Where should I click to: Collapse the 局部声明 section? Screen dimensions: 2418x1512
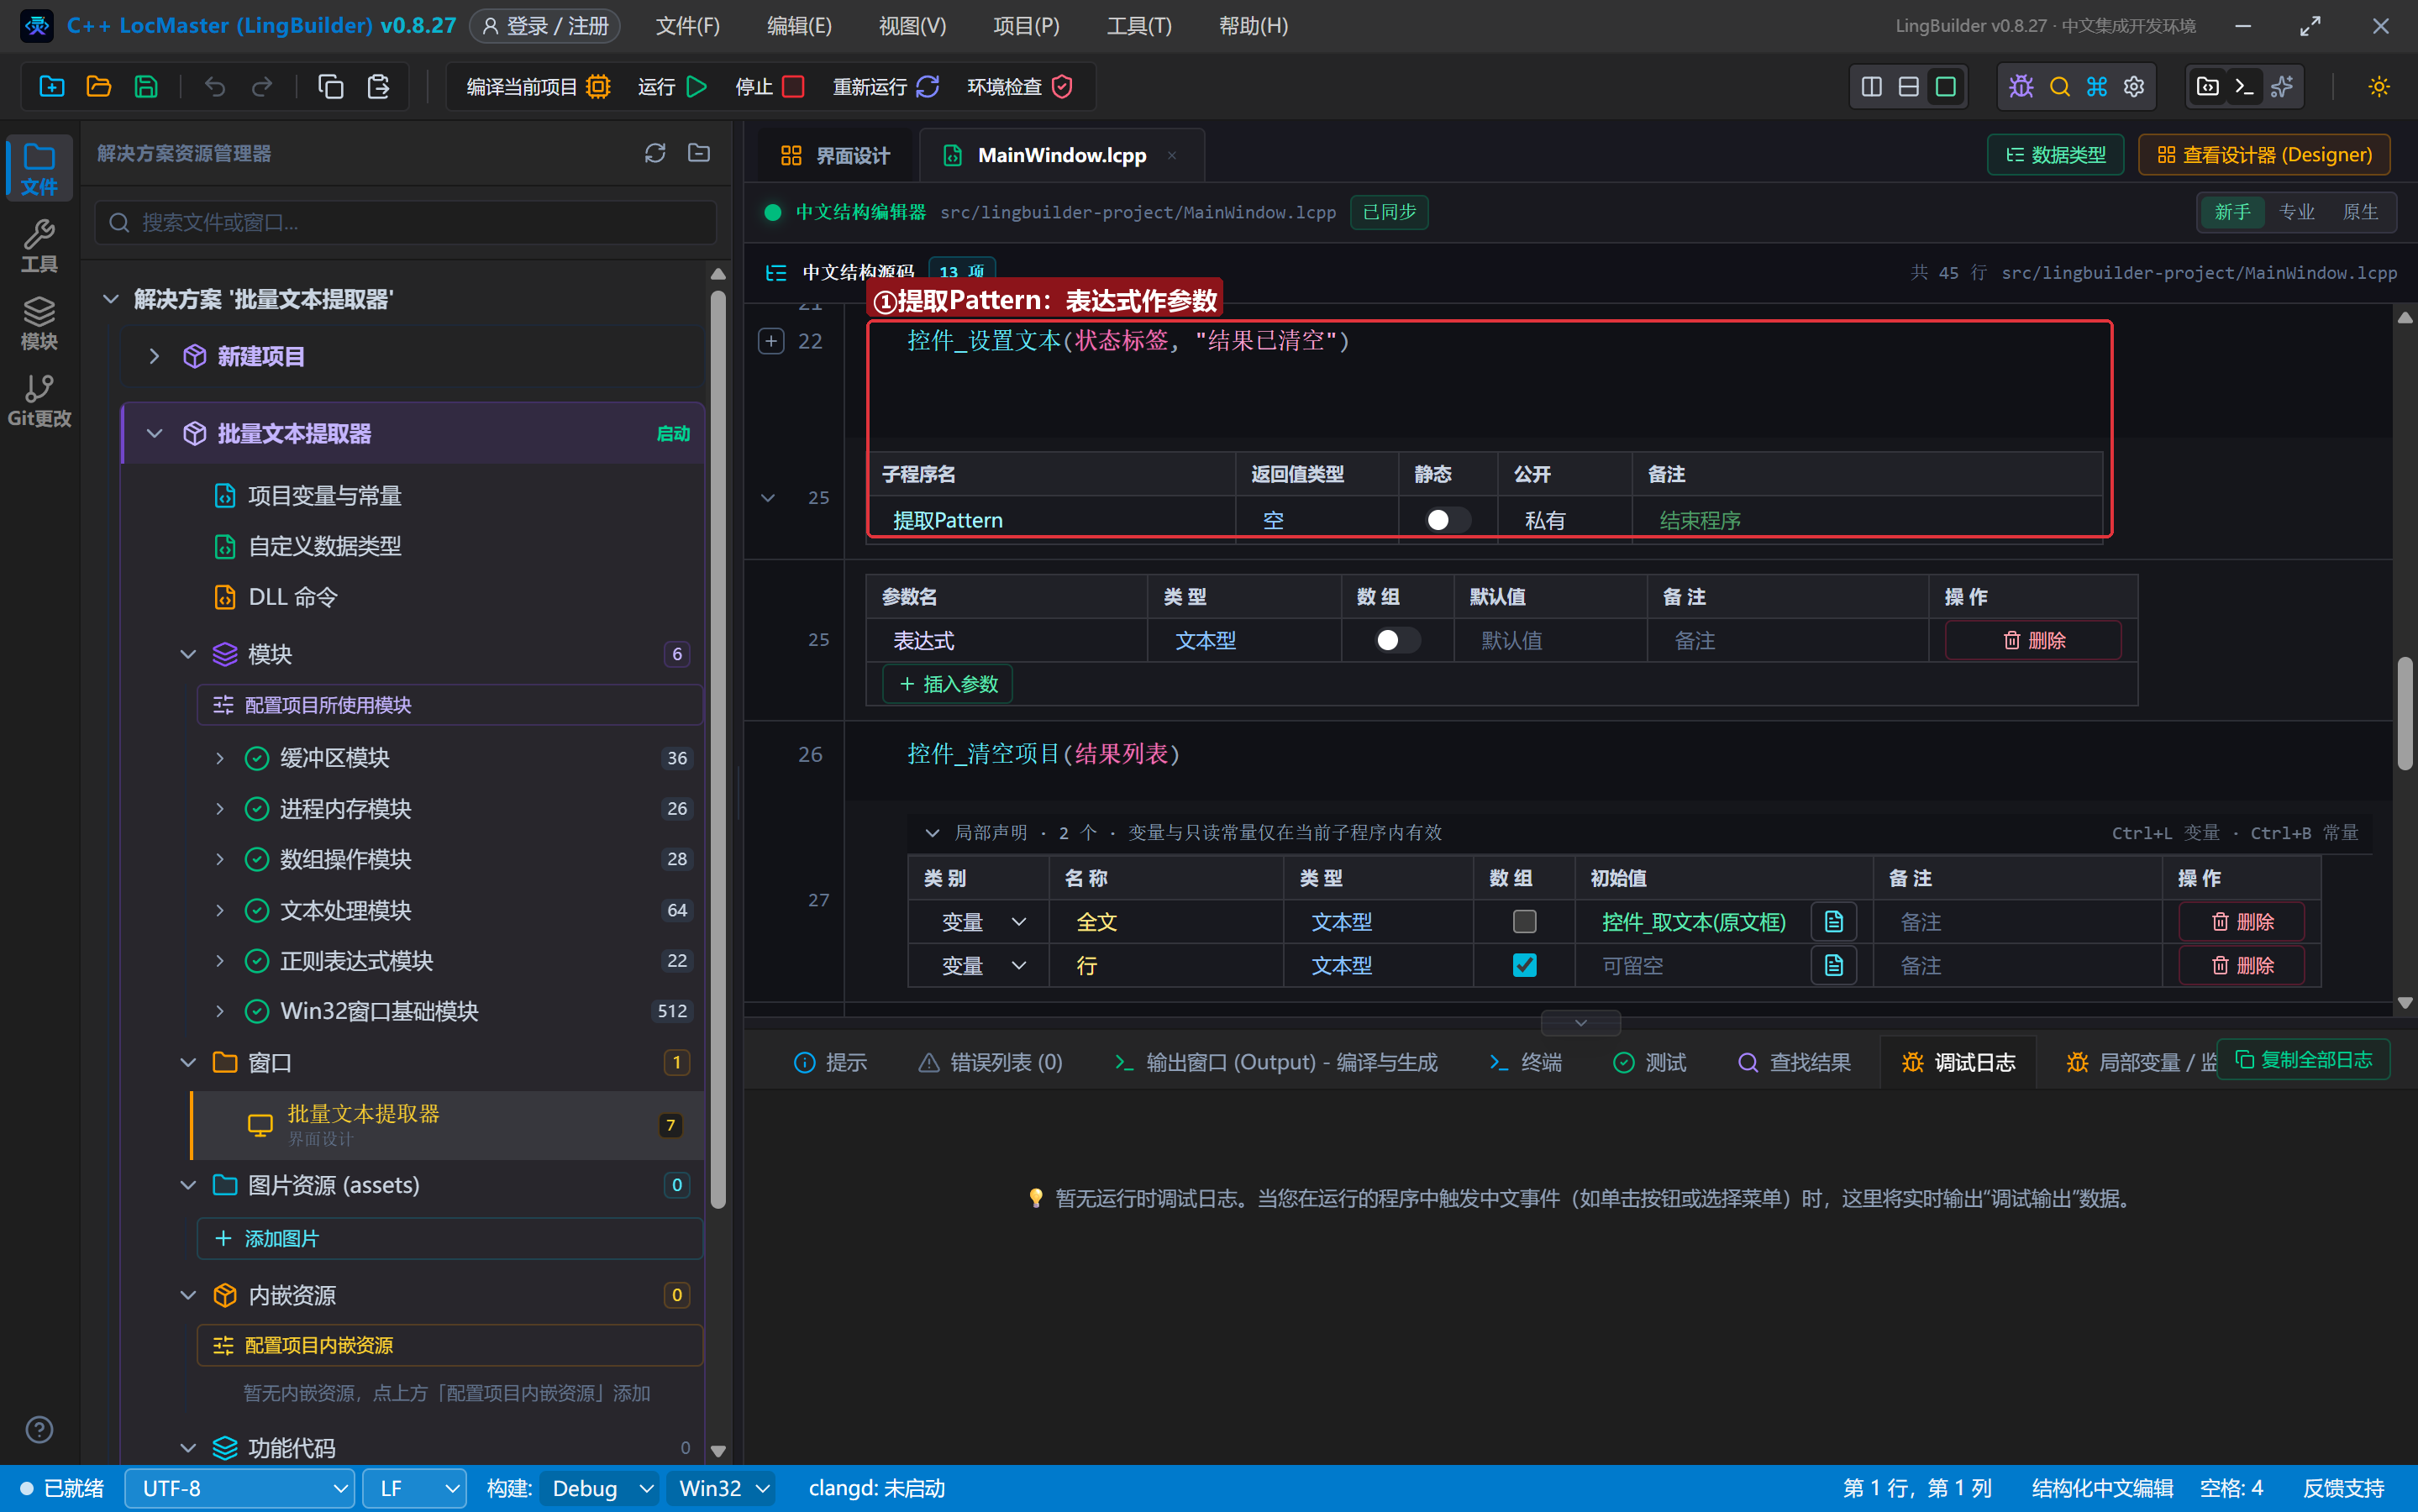(932, 832)
